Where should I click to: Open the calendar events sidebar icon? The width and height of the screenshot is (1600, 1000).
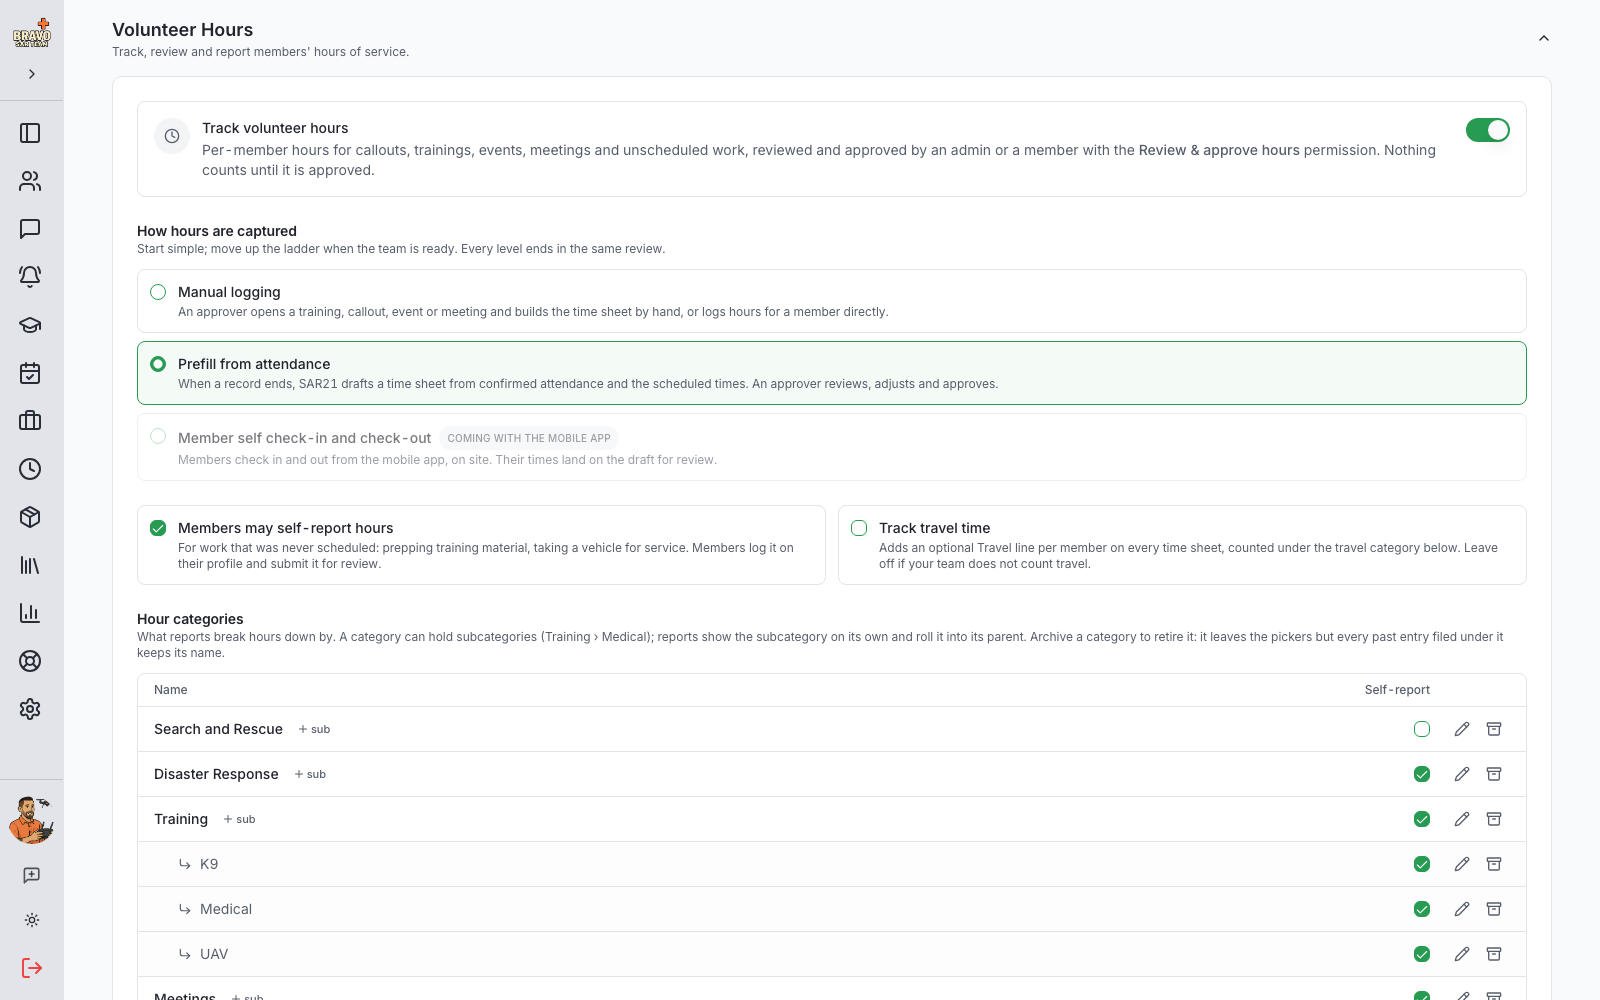30,373
